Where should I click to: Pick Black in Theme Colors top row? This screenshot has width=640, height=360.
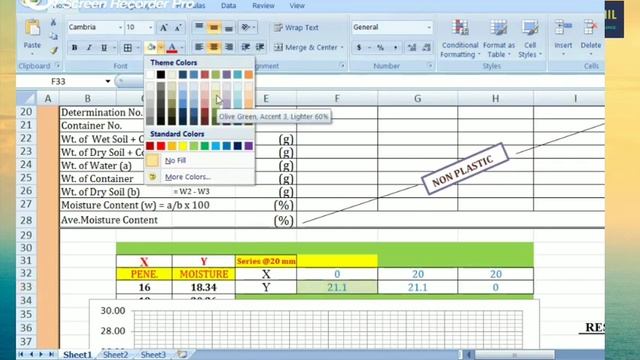coord(161,74)
